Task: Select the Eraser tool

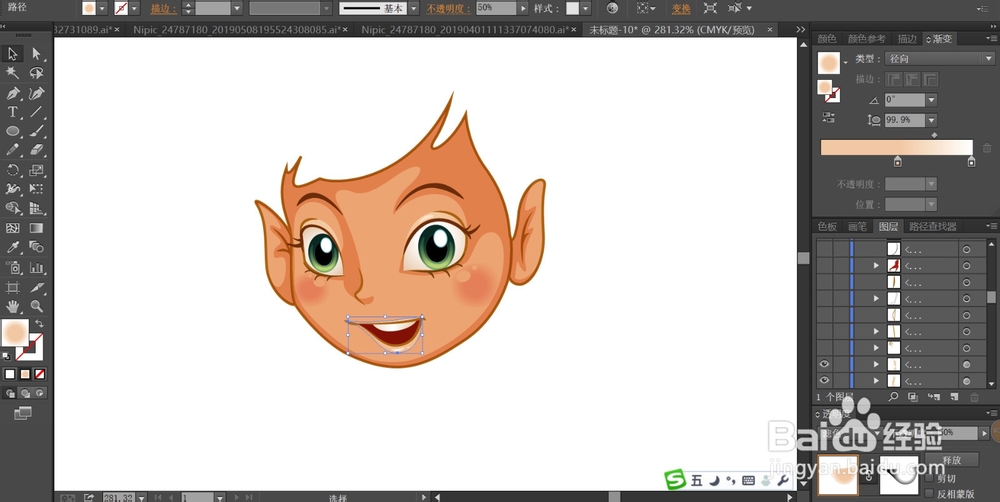Action: coord(36,150)
